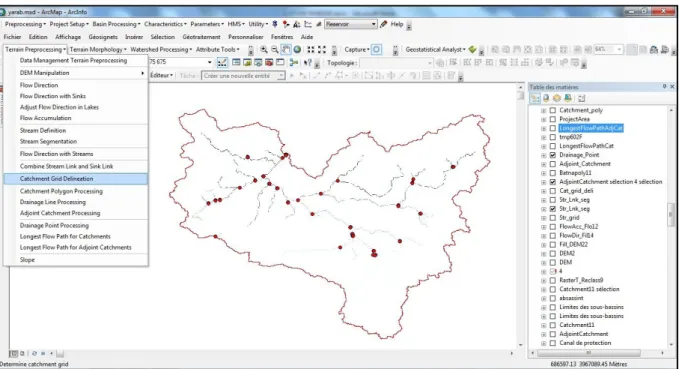Image resolution: width=679 pixels, height=369 pixels.
Task: Open the Créer une nouvelle entité dropdown
Action: click(x=281, y=76)
